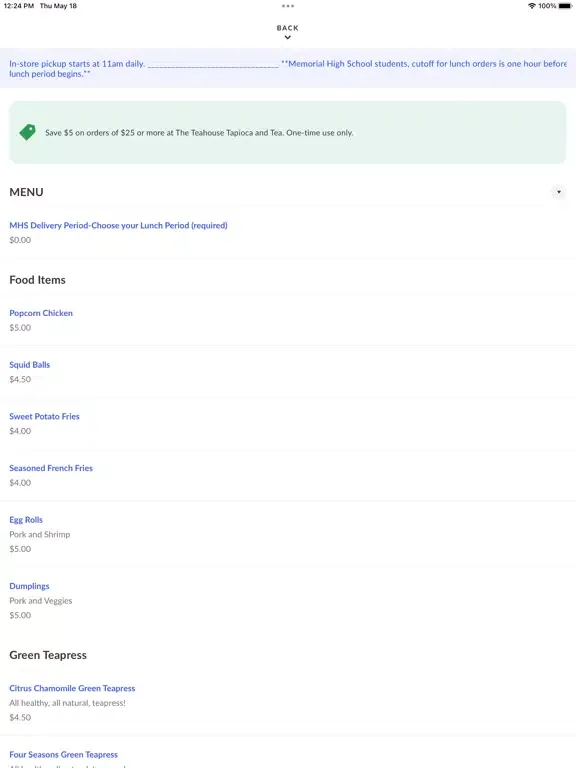Image resolution: width=576 pixels, height=768 pixels.
Task: Tap the 12:24 PM clock
Action: 19,6
